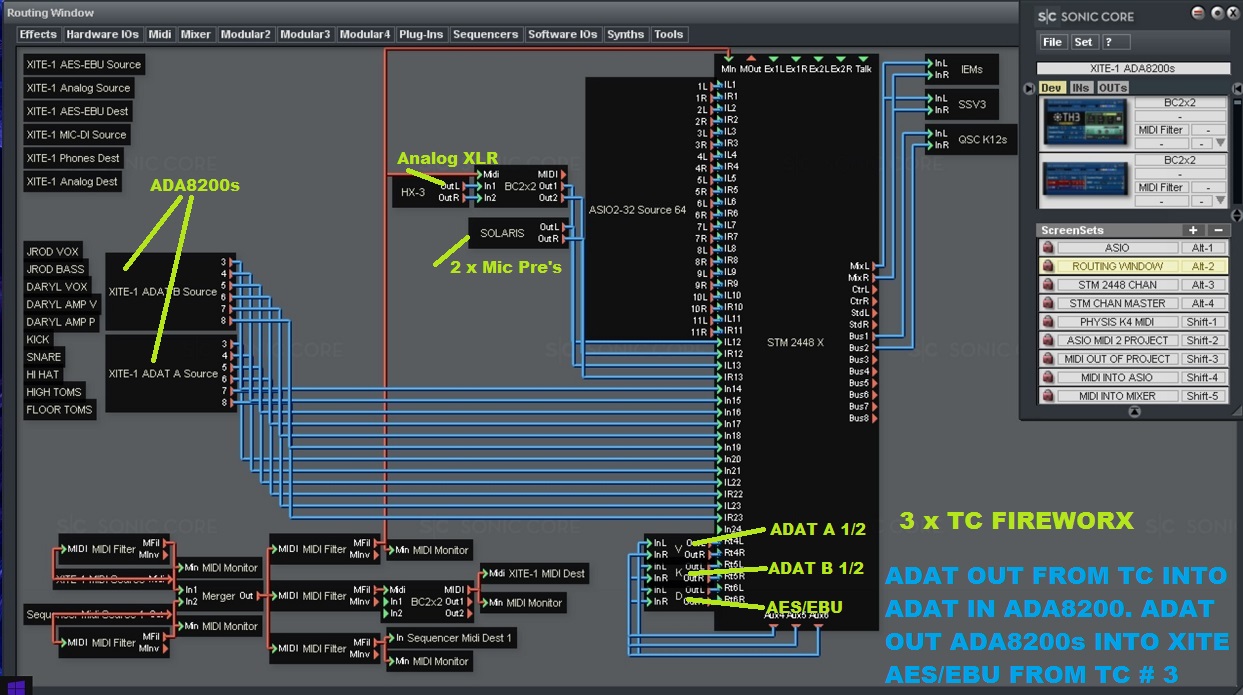Select the XITE-1 Phones Dest module
Image resolution: width=1243 pixels, height=695 pixels.
[73, 158]
